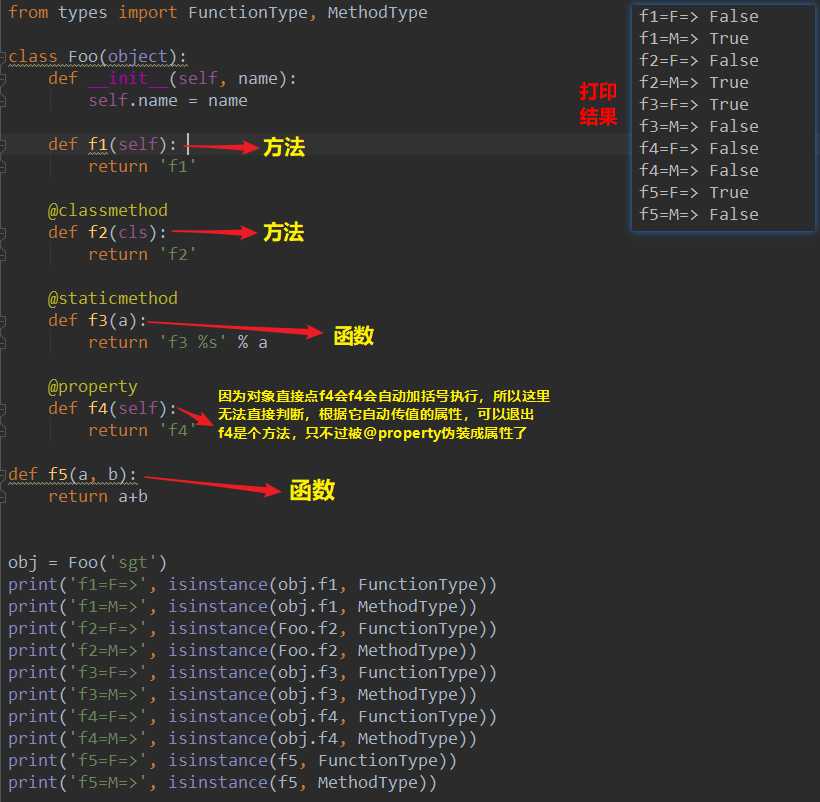The width and height of the screenshot is (820, 802).
Task: Click the print line checking obj.f1 MethodType
Action: (x=242, y=606)
